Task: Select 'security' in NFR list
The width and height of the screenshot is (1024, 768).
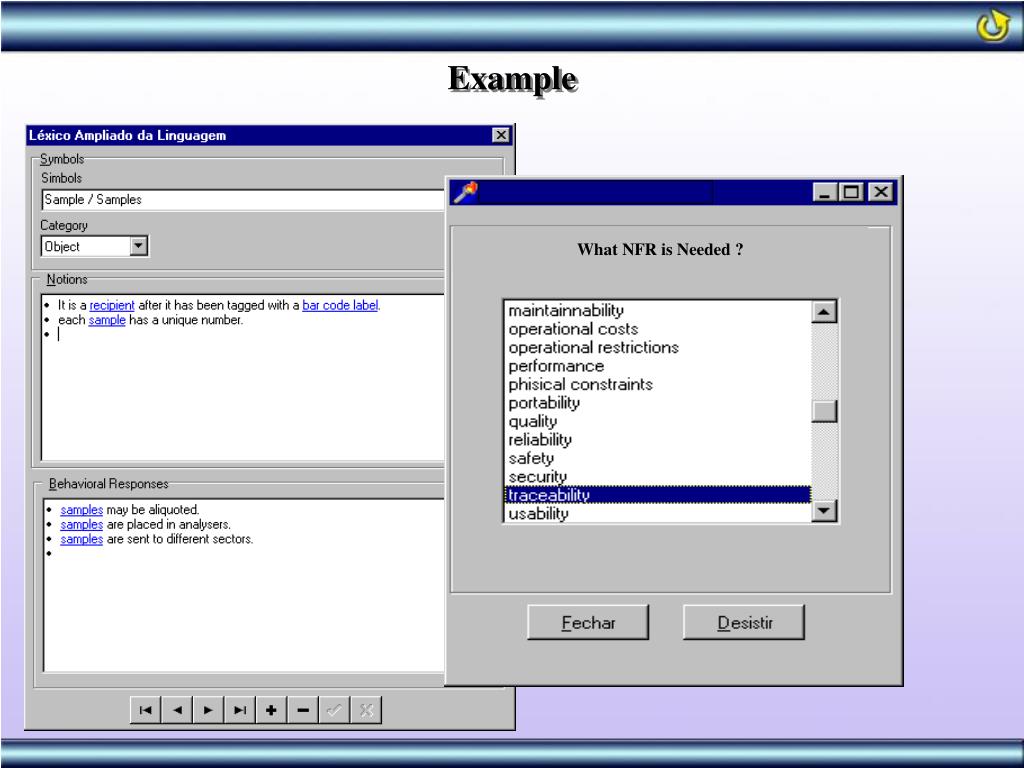Action: point(658,477)
